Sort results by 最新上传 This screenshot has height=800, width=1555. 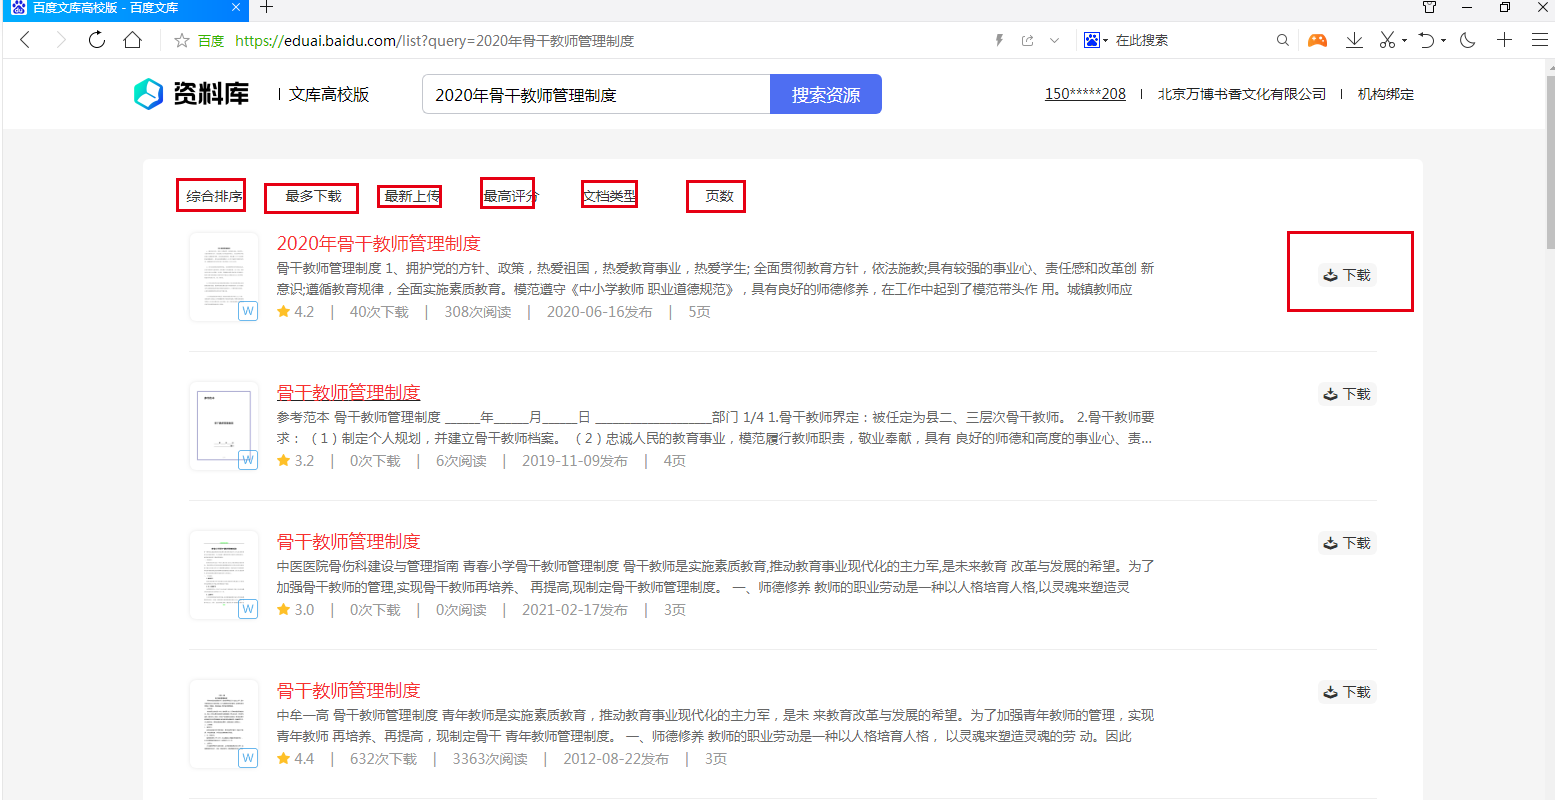click(x=411, y=197)
